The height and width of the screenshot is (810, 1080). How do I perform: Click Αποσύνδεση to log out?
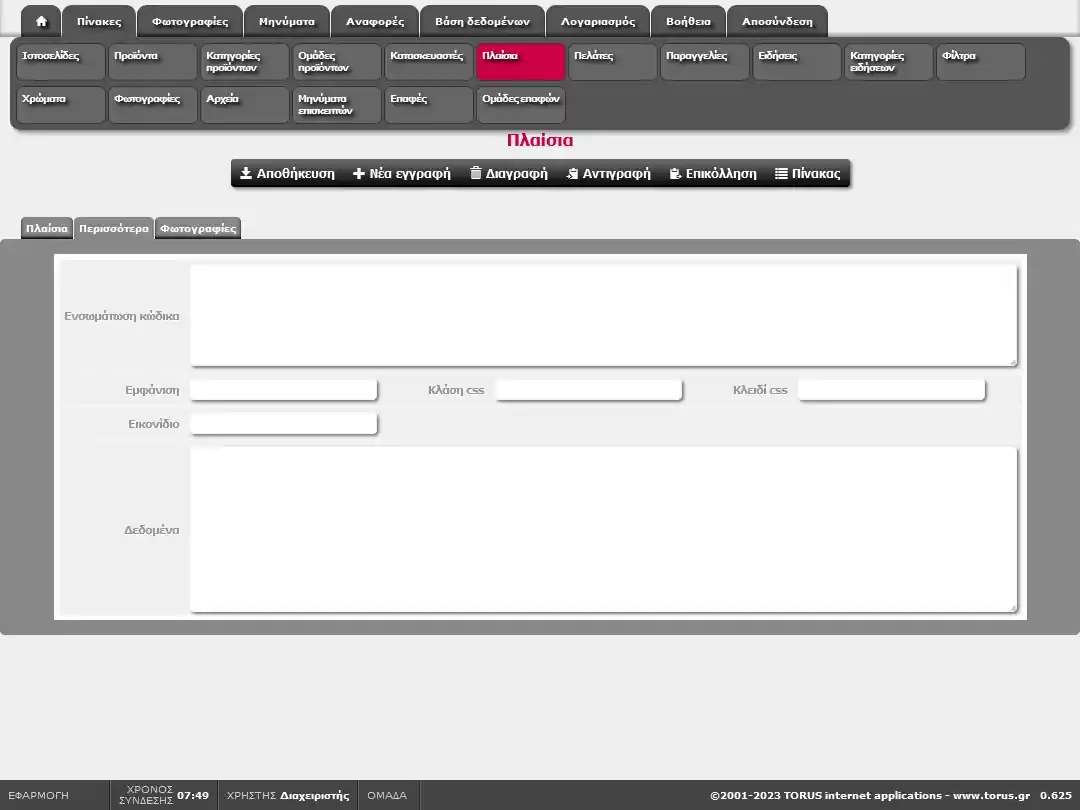coord(777,21)
